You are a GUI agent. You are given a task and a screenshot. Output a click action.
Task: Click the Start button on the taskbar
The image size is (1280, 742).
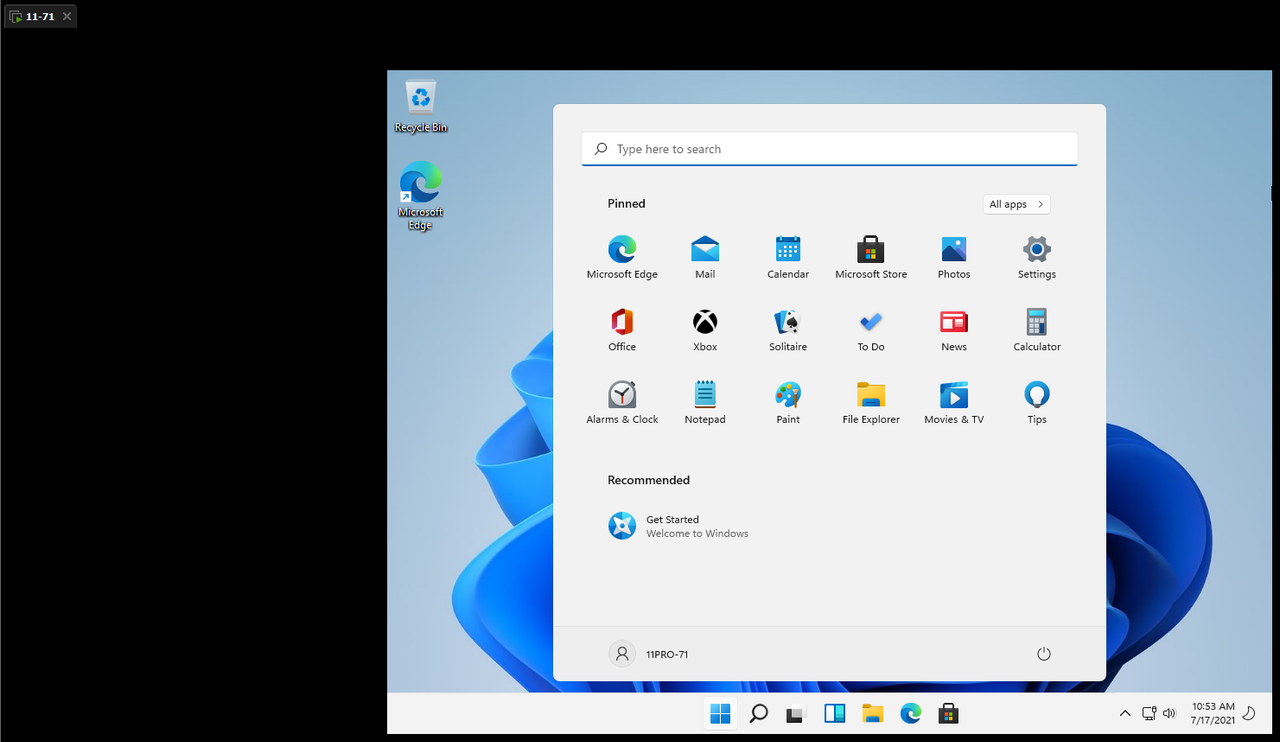coord(720,714)
